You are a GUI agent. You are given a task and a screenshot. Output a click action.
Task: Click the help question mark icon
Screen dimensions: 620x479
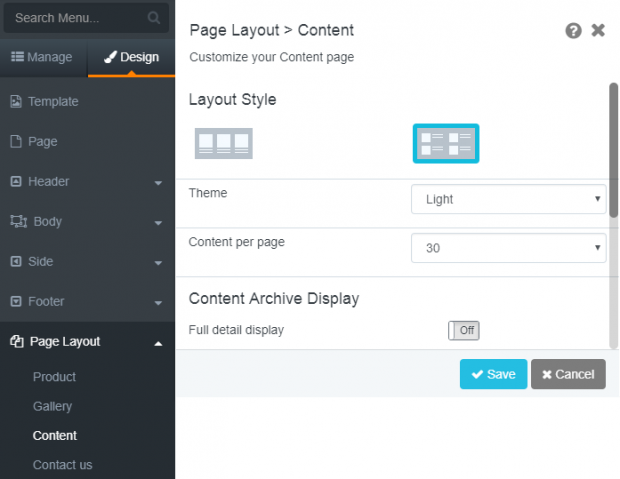pyautogui.click(x=573, y=30)
